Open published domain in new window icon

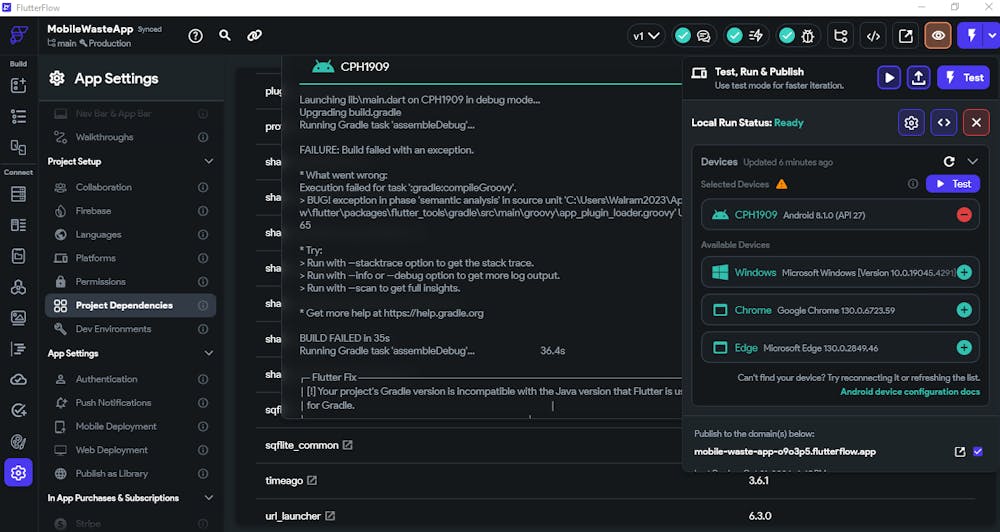[960, 452]
